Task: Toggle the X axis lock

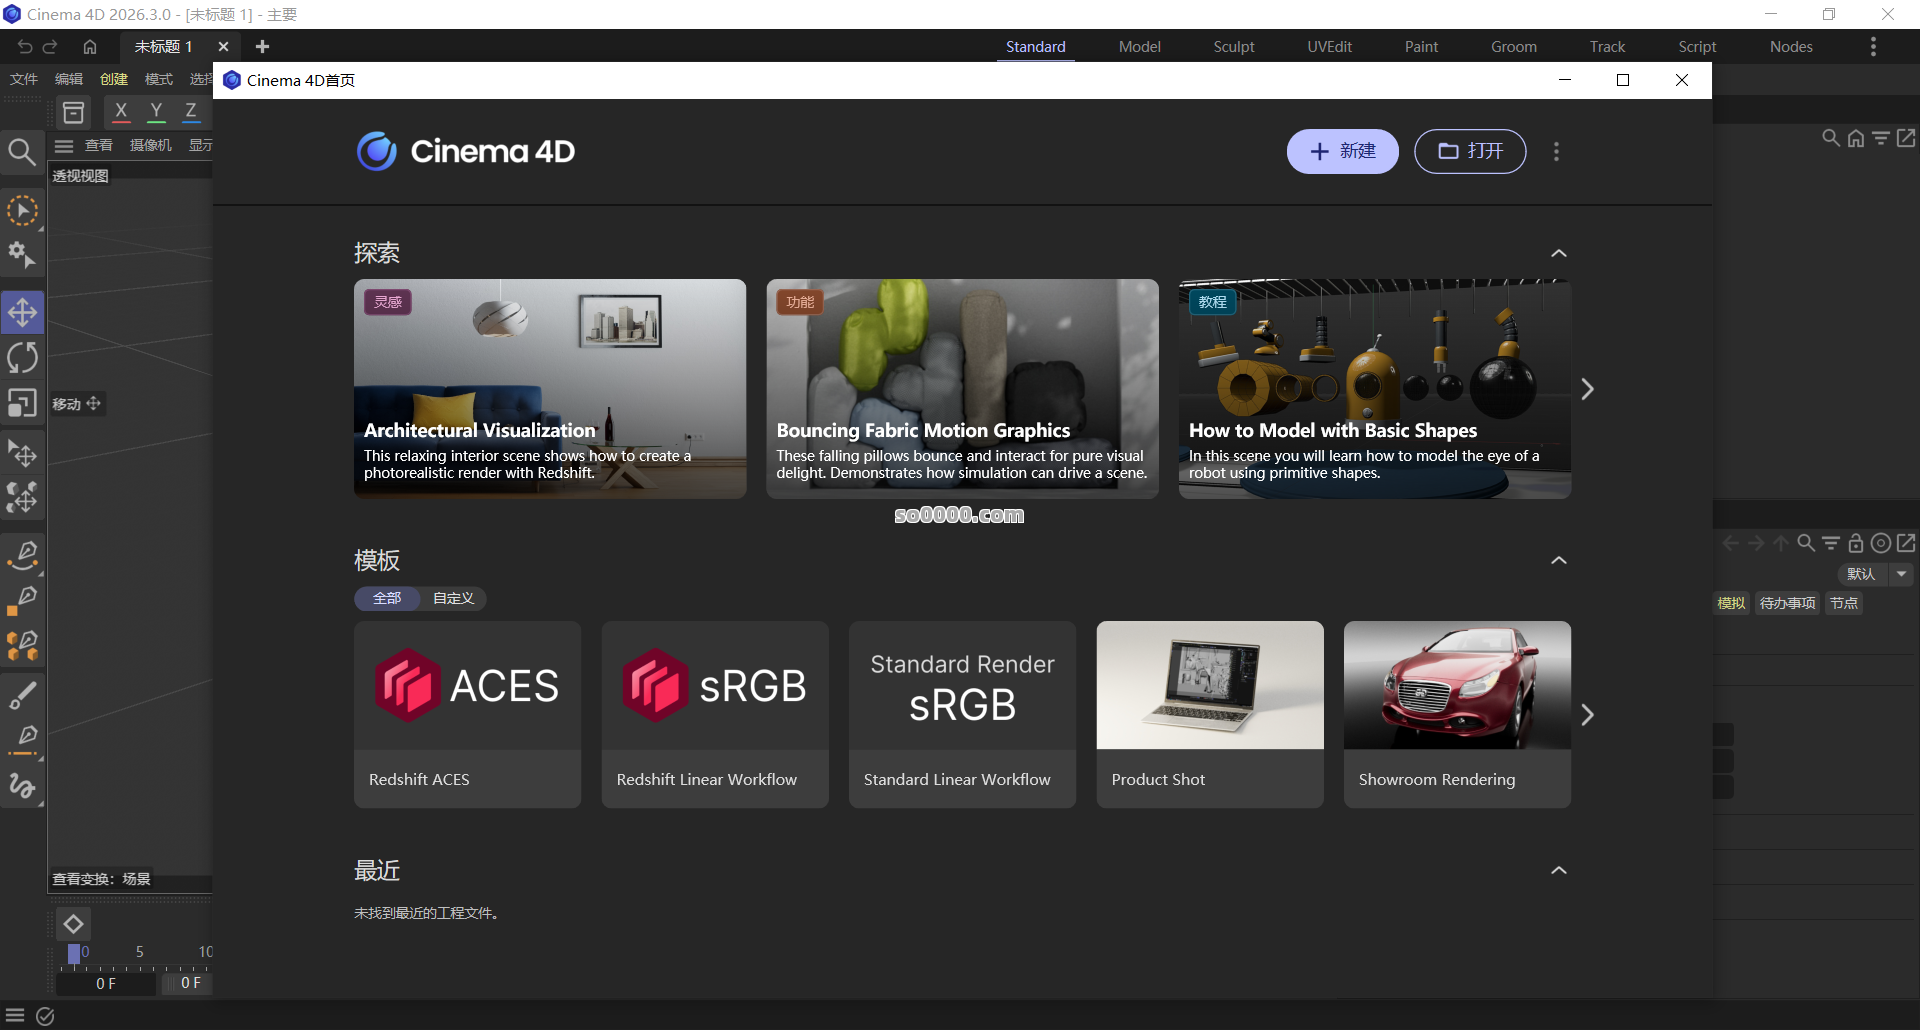Action: click(x=121, y=112)
